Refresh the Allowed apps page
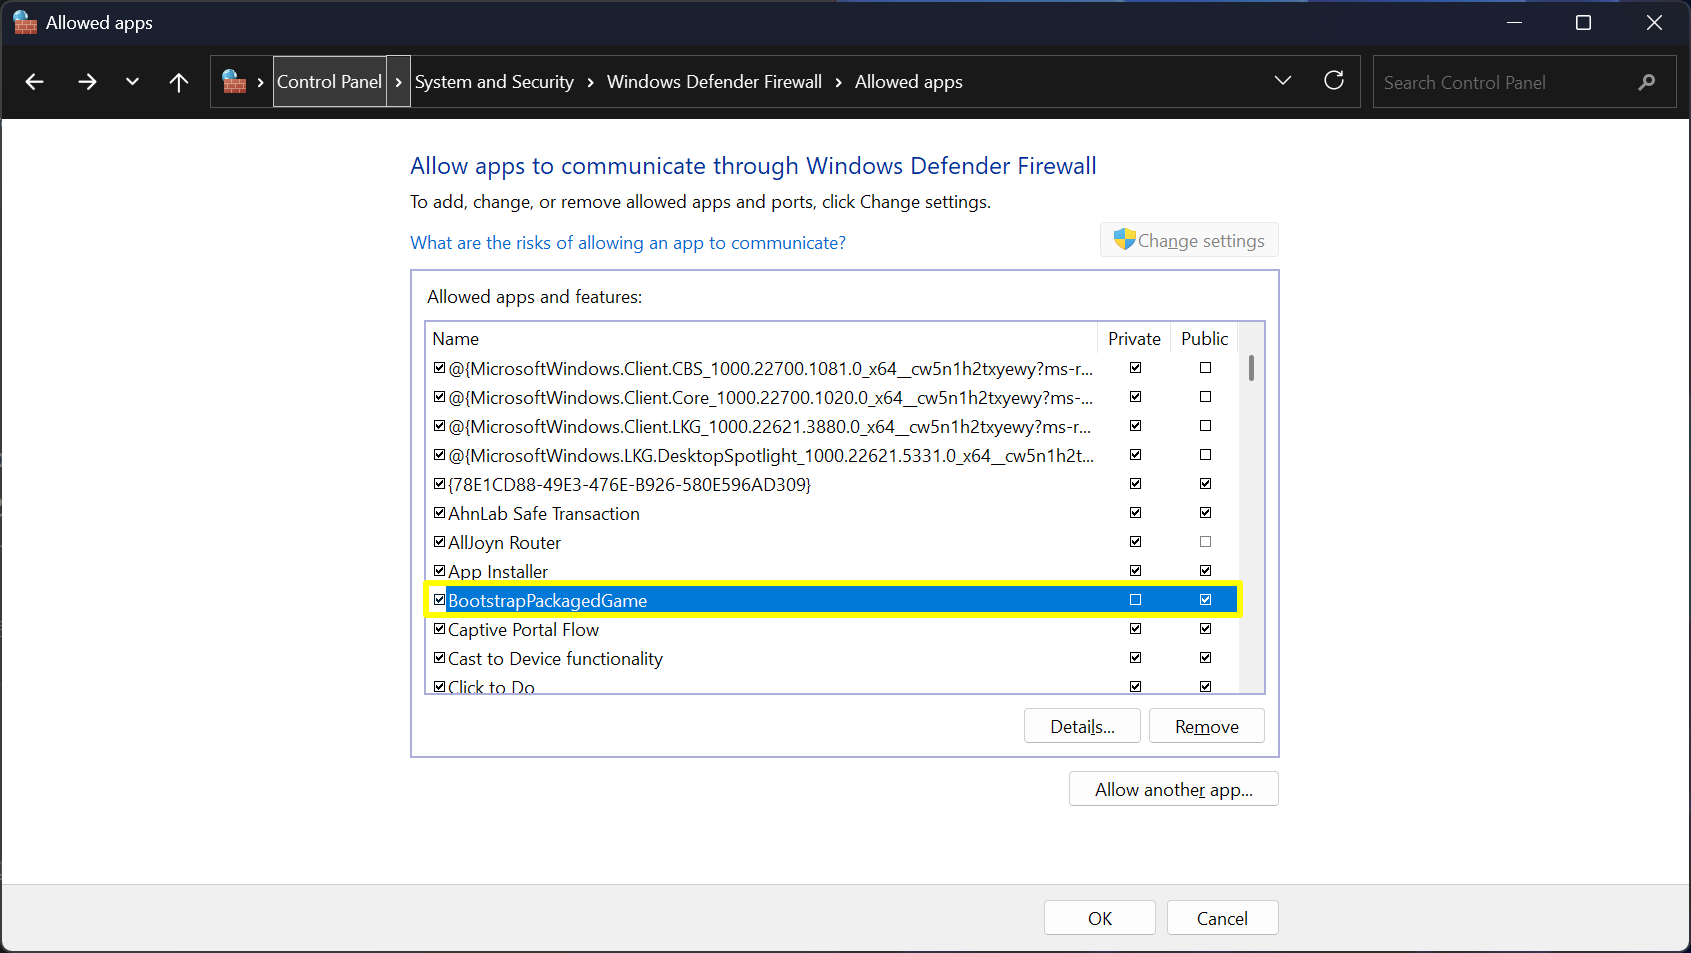This screenshot has width=1691, height=953. [x=1334, y=80]
